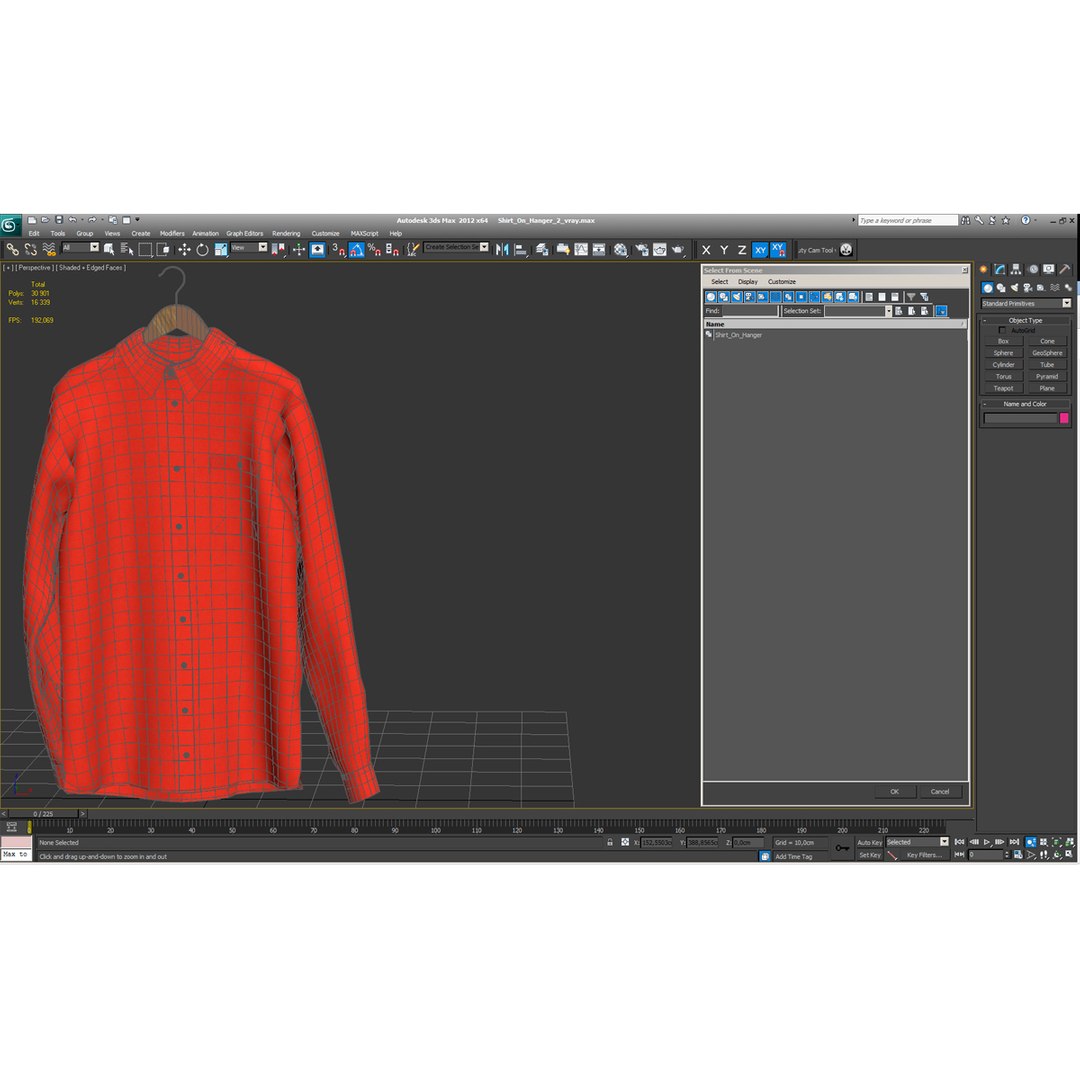Image resolution: width=1080 pixels, height=1080 pixels.
Task: Click the Mirror tool icon
Action: click(x=502, y=249)
